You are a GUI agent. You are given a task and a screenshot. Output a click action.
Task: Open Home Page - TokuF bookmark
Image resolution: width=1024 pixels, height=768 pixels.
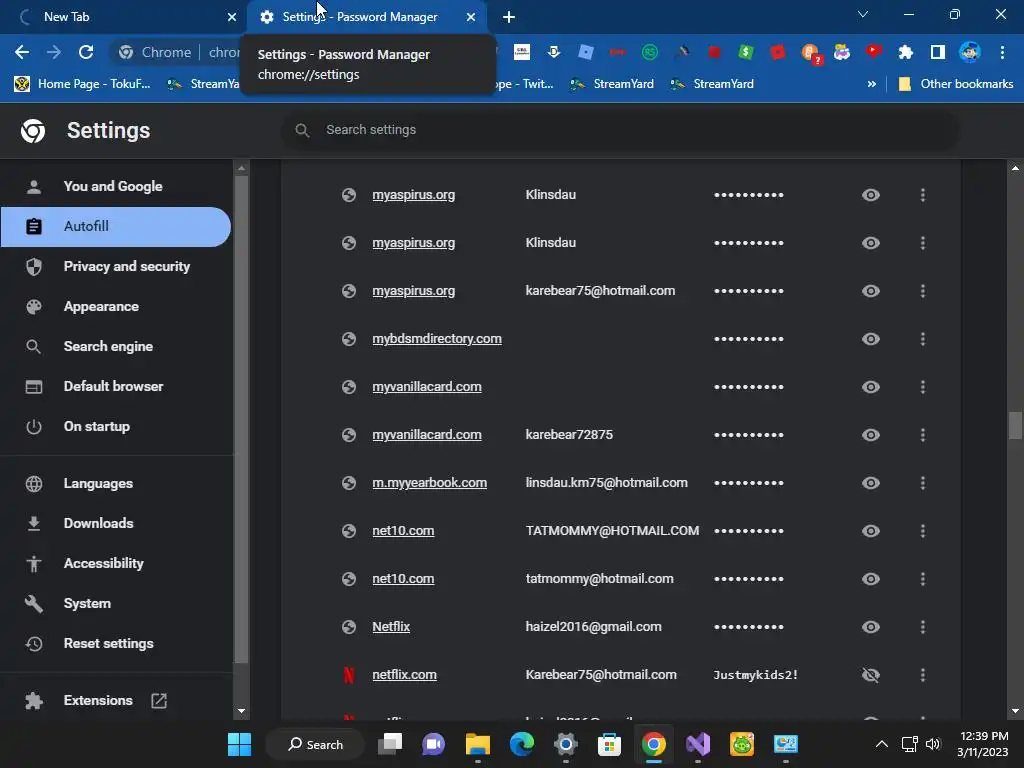82,84
